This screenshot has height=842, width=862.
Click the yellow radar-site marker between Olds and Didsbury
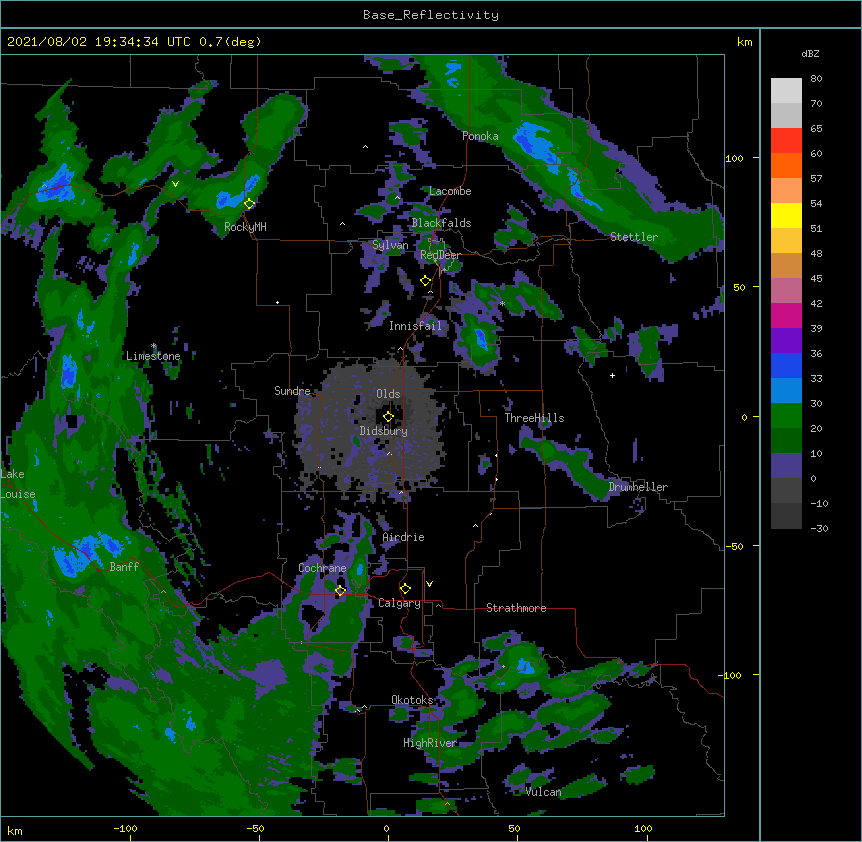[388, 417]
